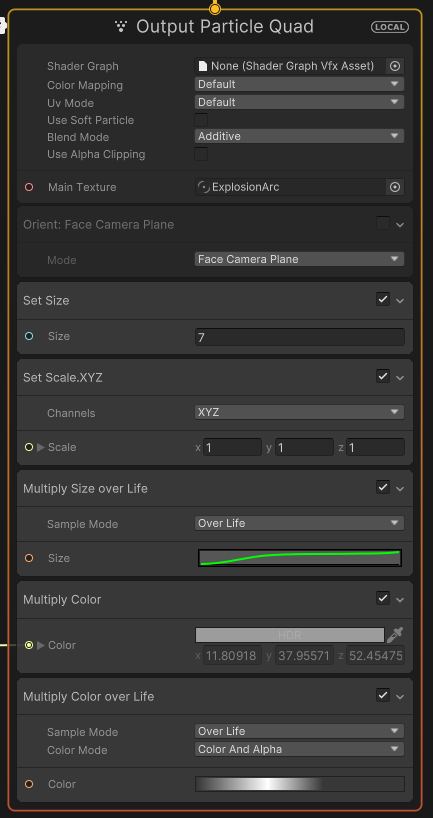Enable the Use Alpha Clipping checkbox
The width and height of the screenshot is (433, 818).
coord(201,154)
